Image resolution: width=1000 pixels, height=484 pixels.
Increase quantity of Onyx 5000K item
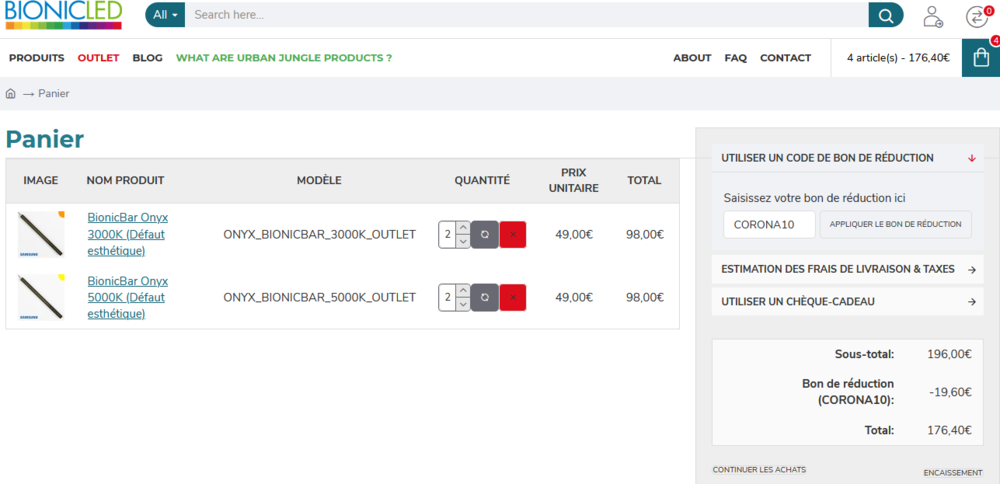(x=464, y=290)
